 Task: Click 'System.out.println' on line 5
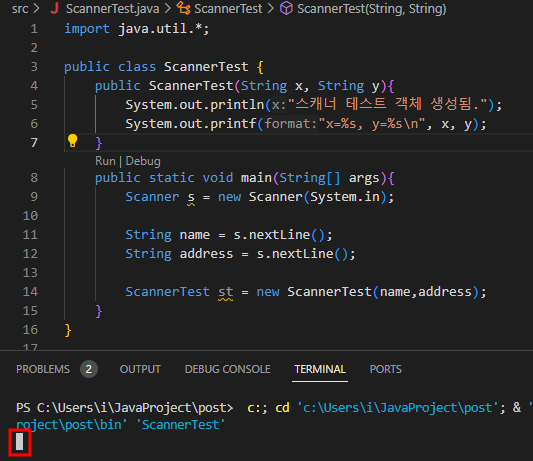click(195, 105)
